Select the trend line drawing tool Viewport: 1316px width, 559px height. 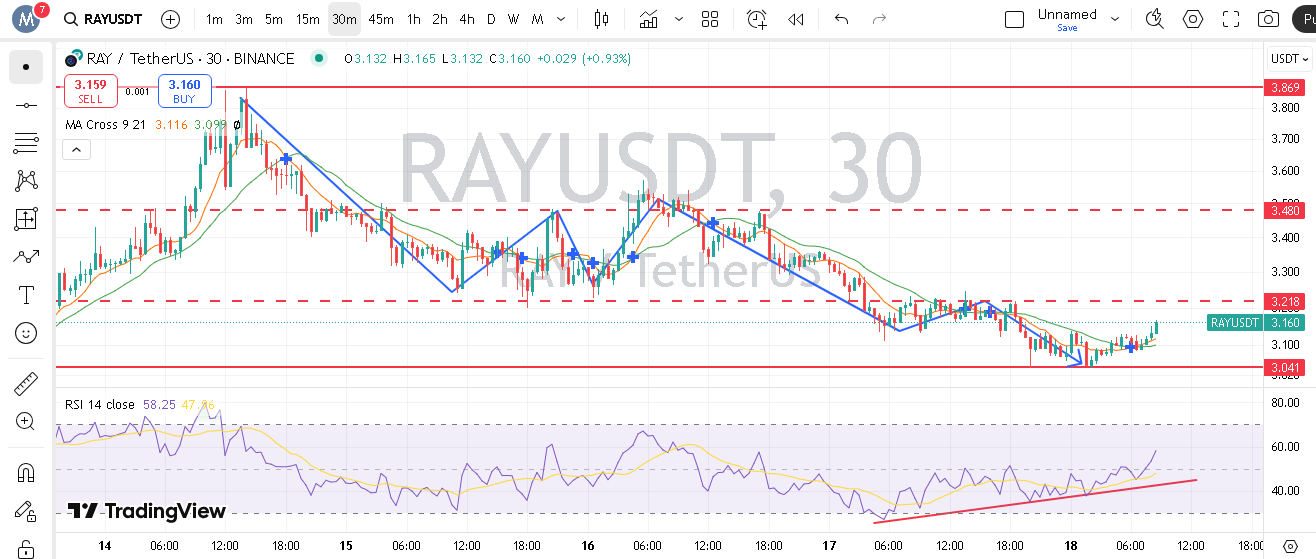26,105
